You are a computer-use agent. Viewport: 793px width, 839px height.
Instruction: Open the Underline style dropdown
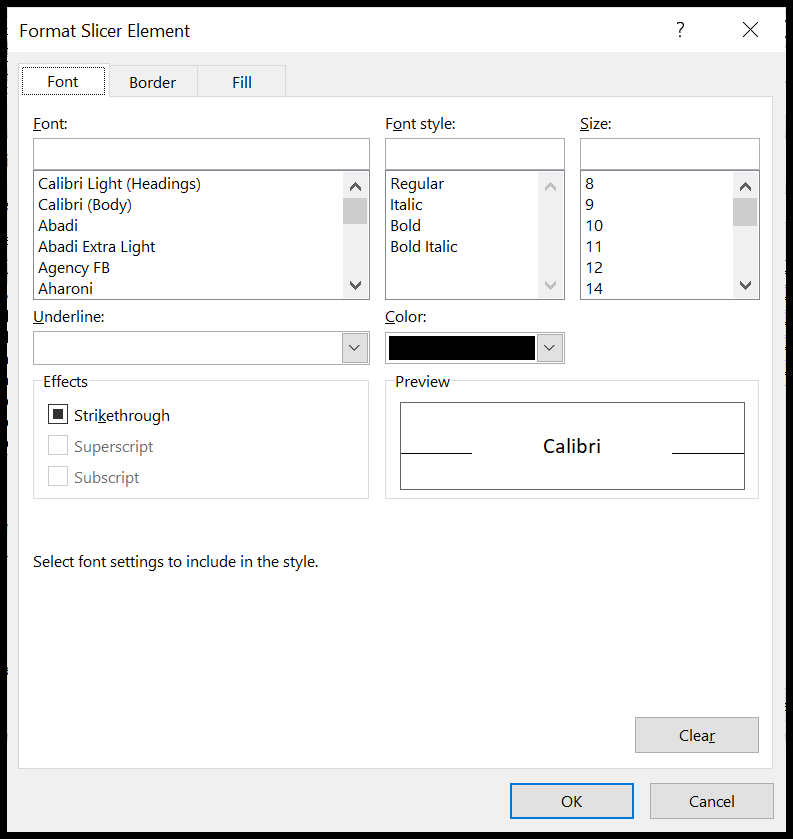click(355, 347)
